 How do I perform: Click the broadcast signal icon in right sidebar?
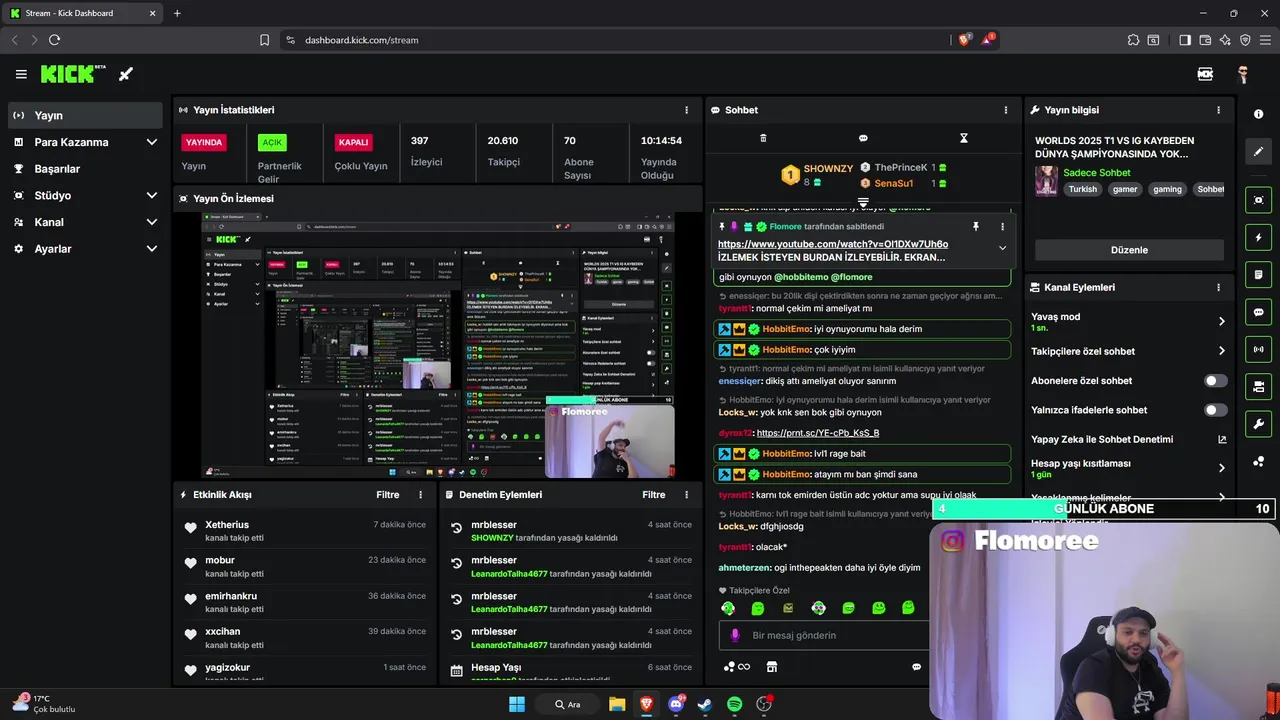point(1258,349)
